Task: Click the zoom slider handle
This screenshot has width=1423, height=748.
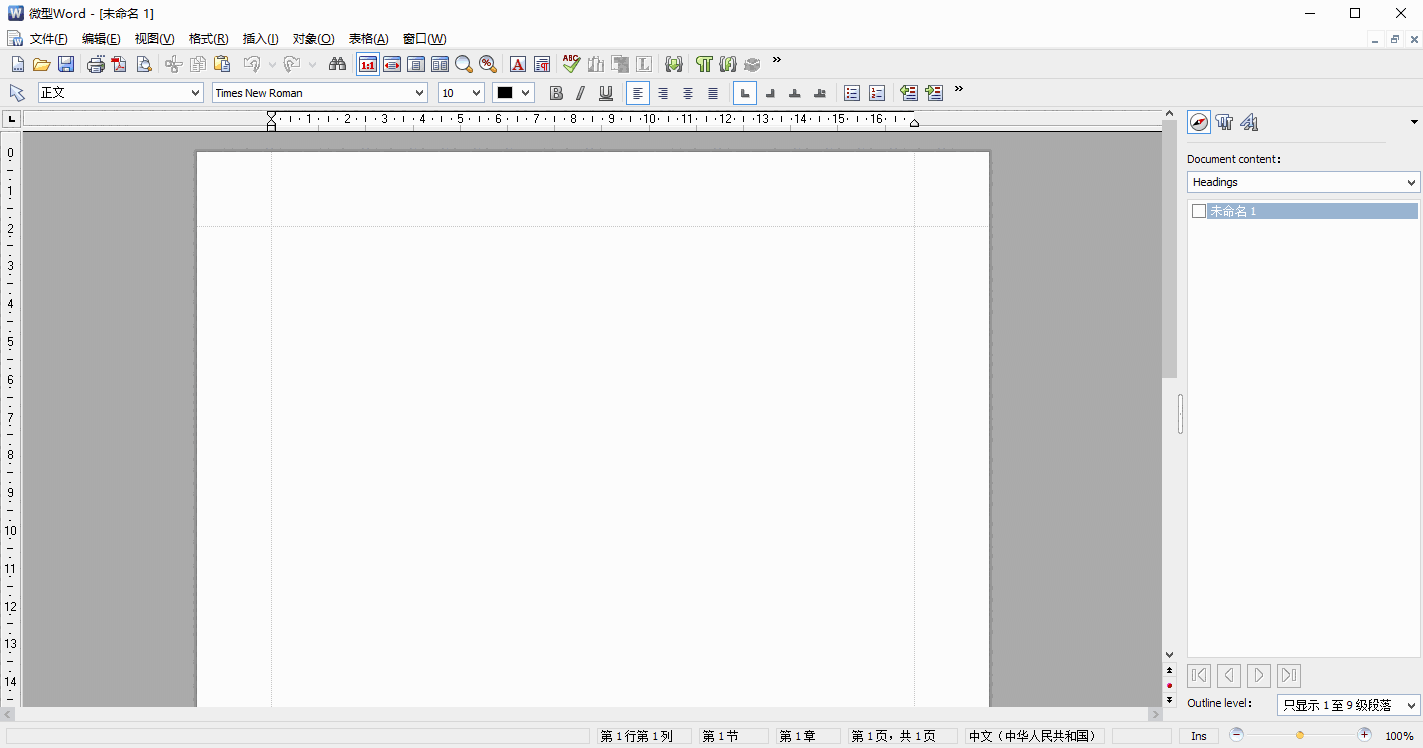Action: click(1300, 735)
